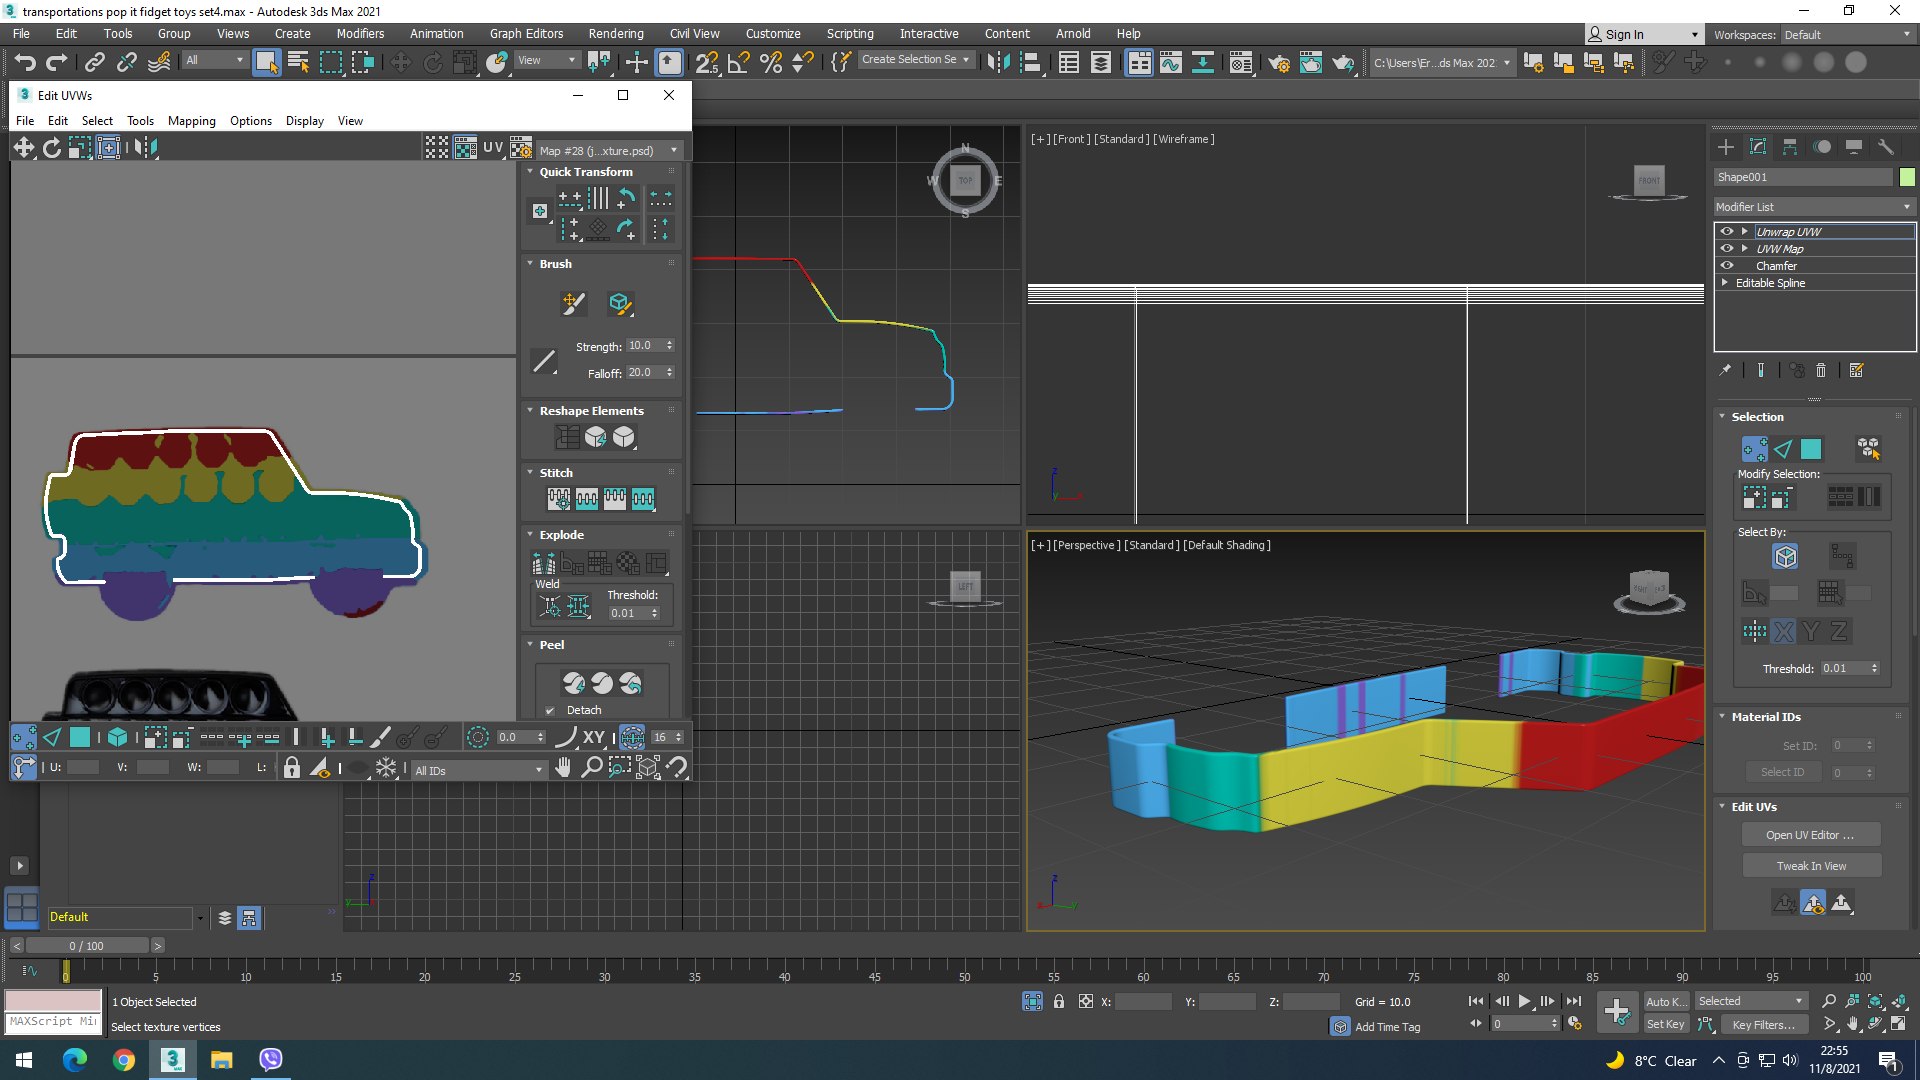This screenshot has width=1920, height=1080.
Task: Toggle visibility eye of Unwrap UVW modifier
Action: [1727, 232]
